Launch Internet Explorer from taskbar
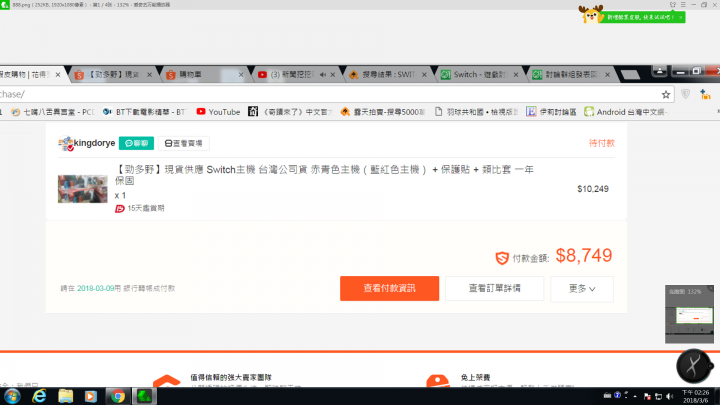Image resolution: width=720 pixels, height=405 pixels. tap(39, 396)
